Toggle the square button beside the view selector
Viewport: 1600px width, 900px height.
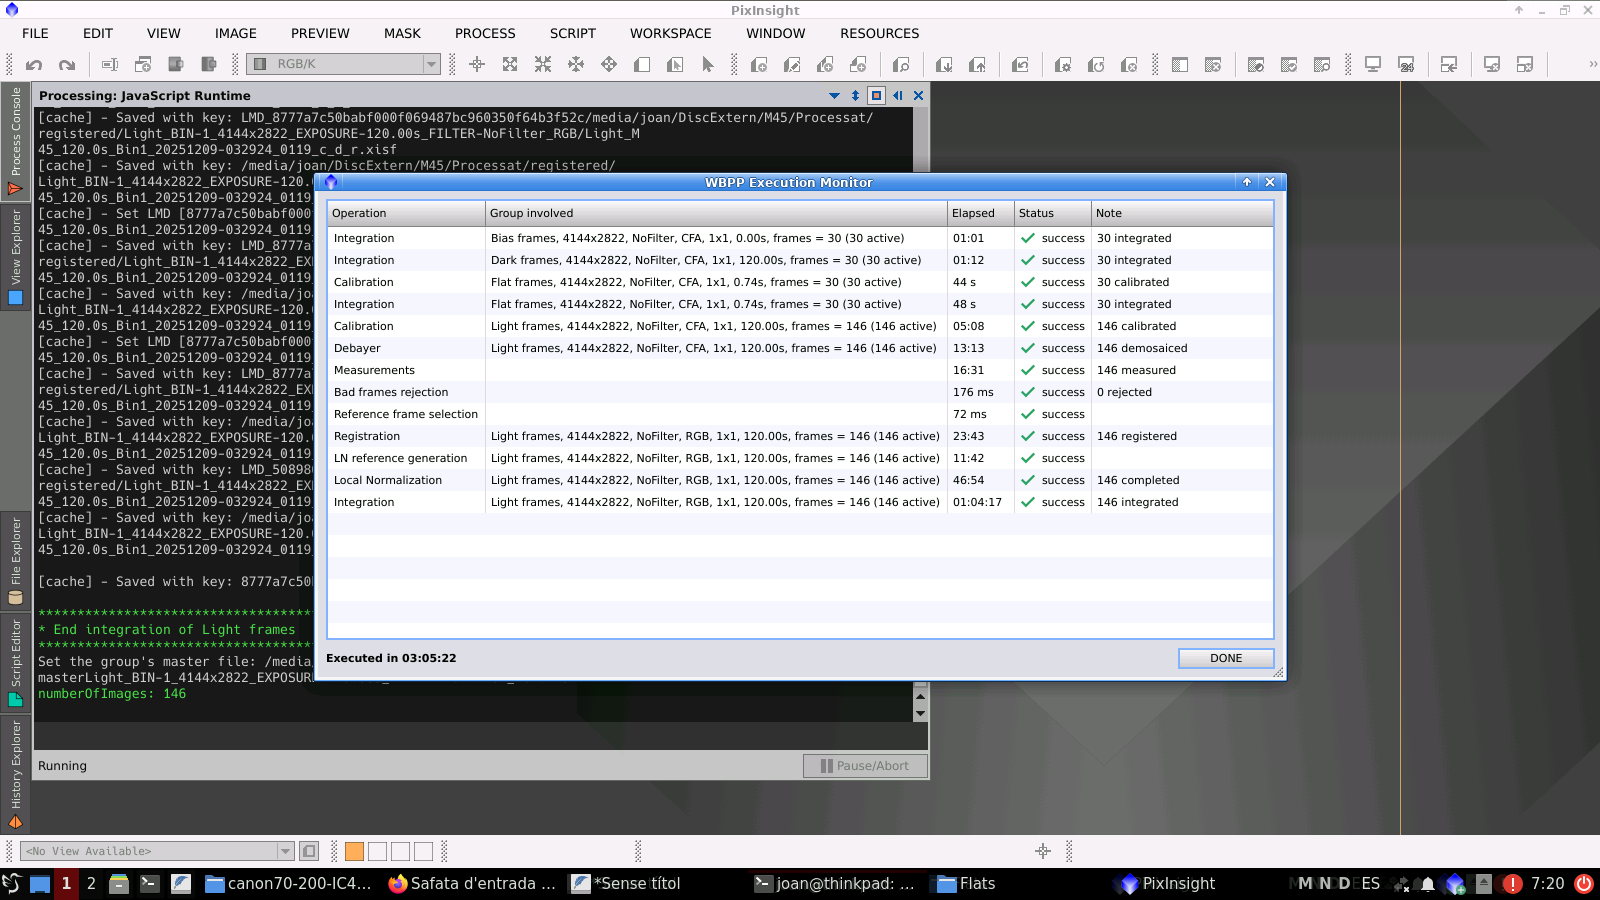309,851
